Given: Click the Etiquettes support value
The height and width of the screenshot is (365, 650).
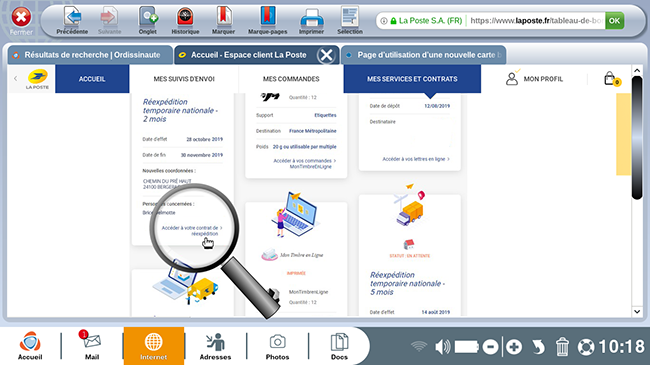Looking at the screenshot, I should (325, 115).
